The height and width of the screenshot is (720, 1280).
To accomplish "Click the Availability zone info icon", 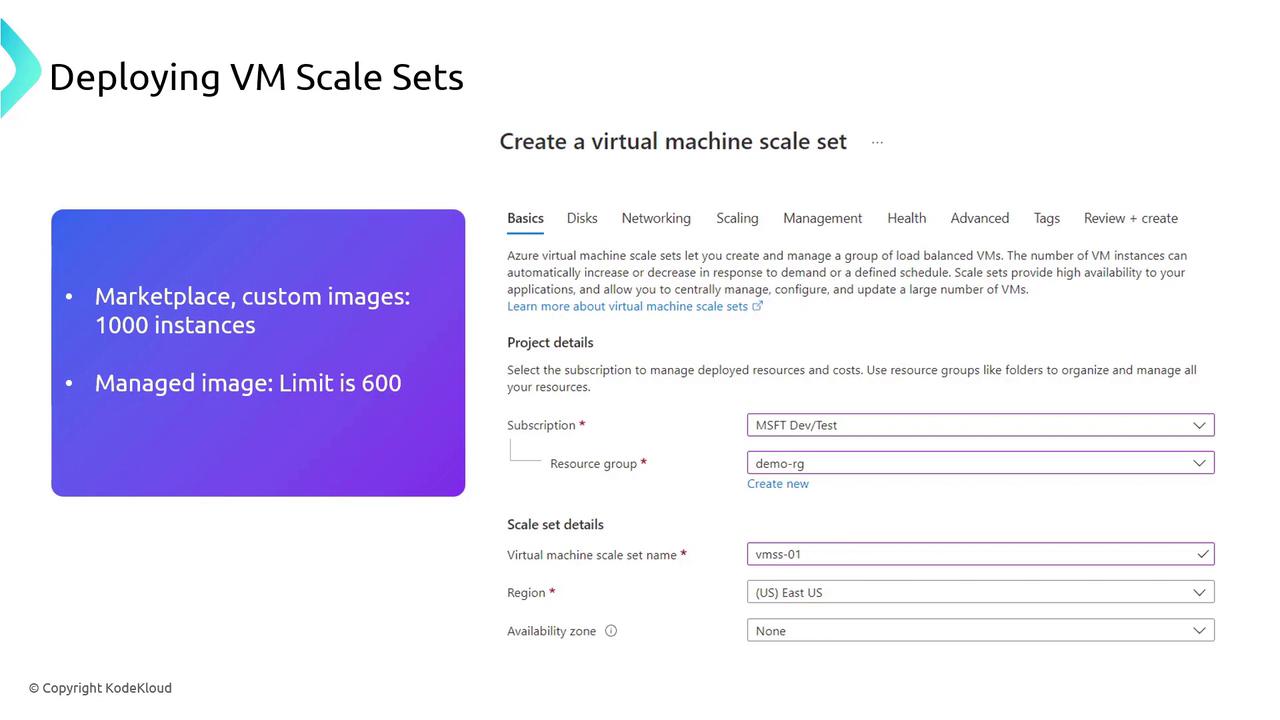I will click(x=611, y=631).
